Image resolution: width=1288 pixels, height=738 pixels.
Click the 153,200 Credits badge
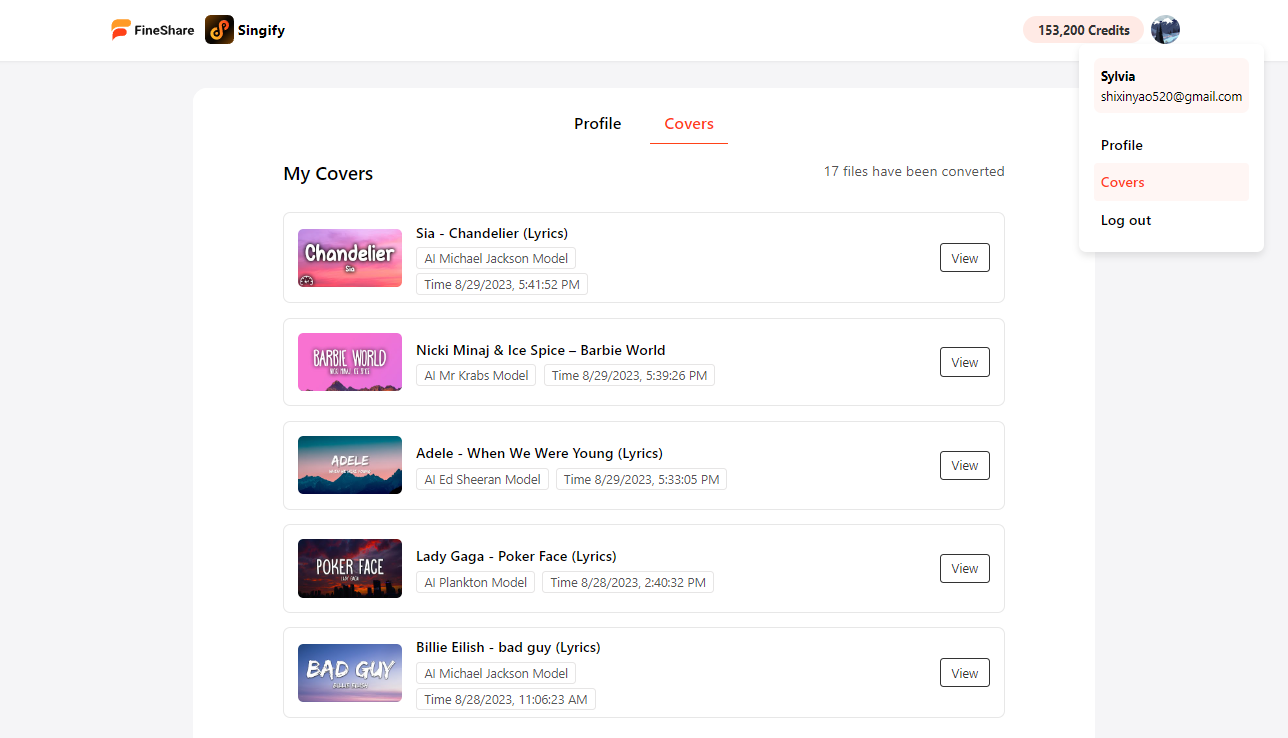(x=1083, y=30)
